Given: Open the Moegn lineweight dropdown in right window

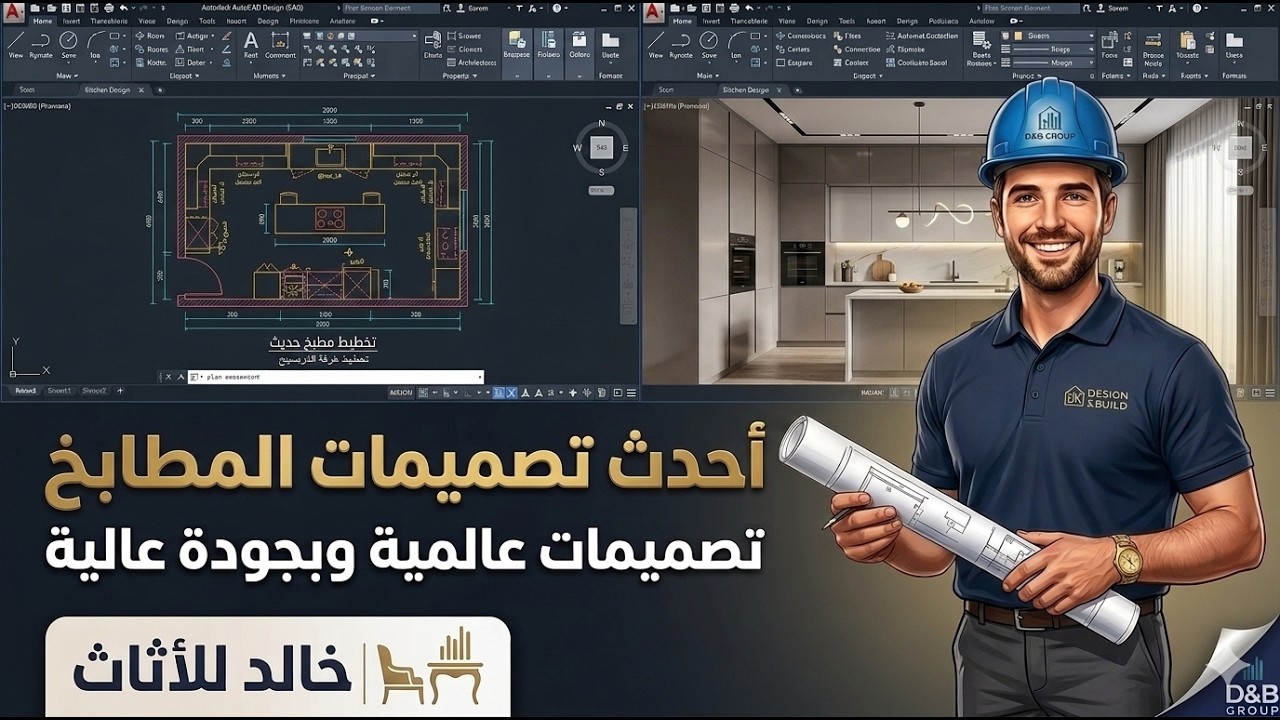Looking at the screenshot, I should pyautogui.click(x=1054, y=63).
